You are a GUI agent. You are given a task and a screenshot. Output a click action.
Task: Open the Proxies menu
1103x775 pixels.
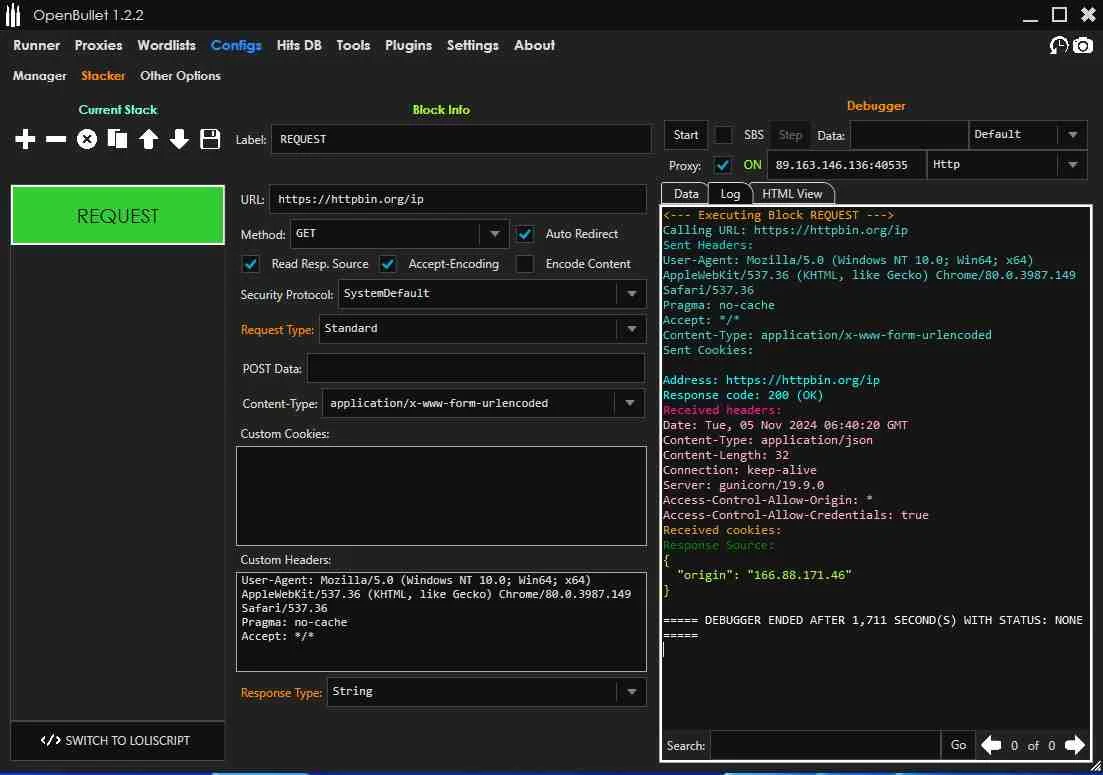tap(98, 45)
